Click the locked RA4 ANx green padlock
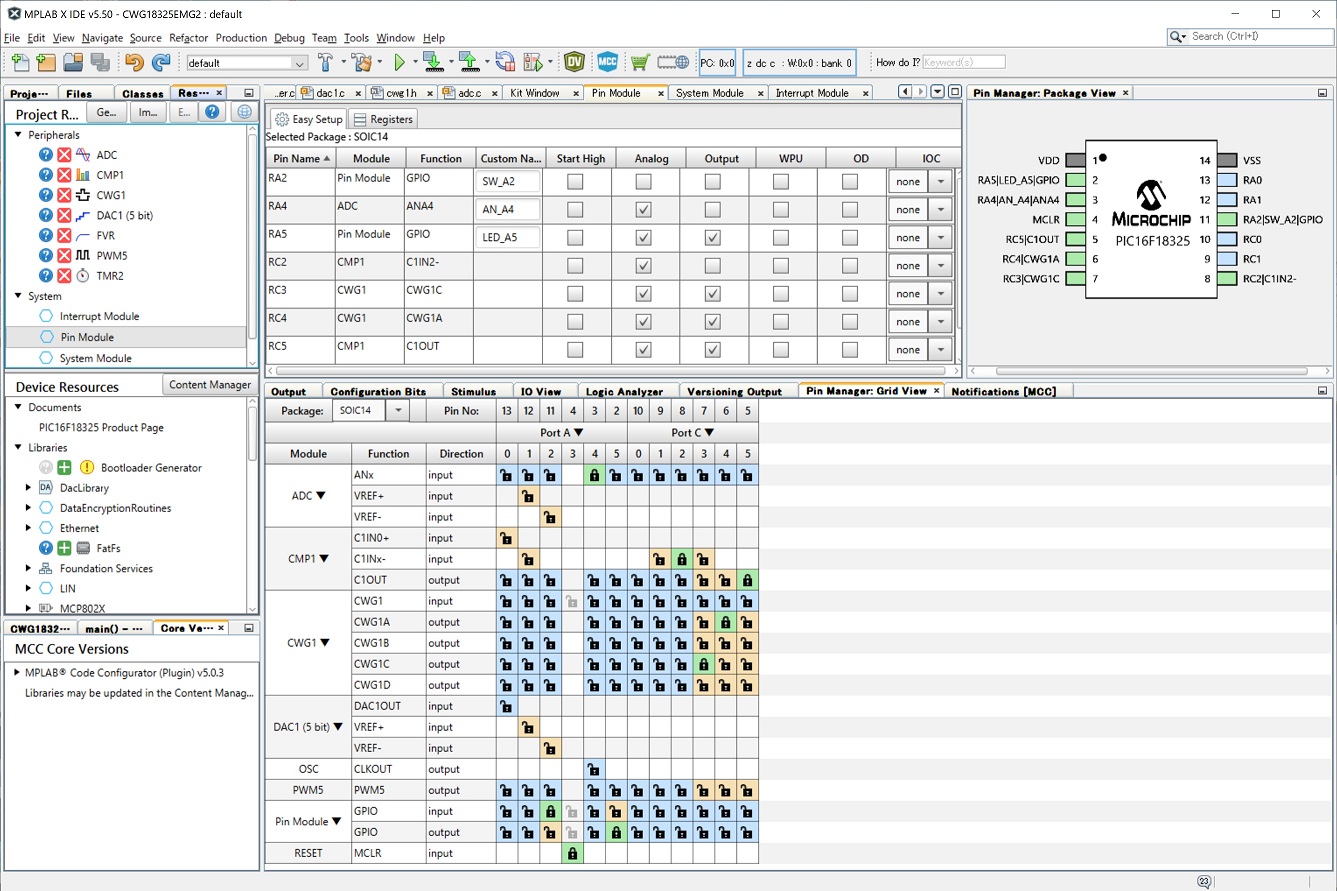The width and height of the screenshot is (1337, 891). coord(594,475)
